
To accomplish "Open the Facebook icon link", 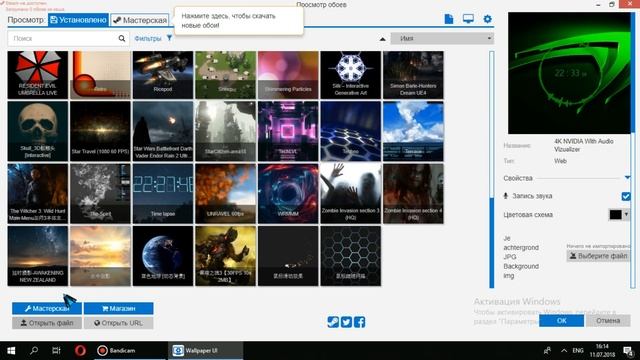I will [x=359, y=322].
